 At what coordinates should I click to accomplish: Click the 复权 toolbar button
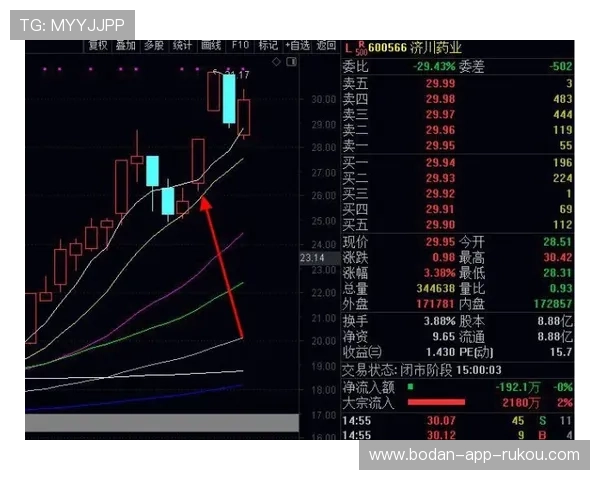(x=98, y=46)
